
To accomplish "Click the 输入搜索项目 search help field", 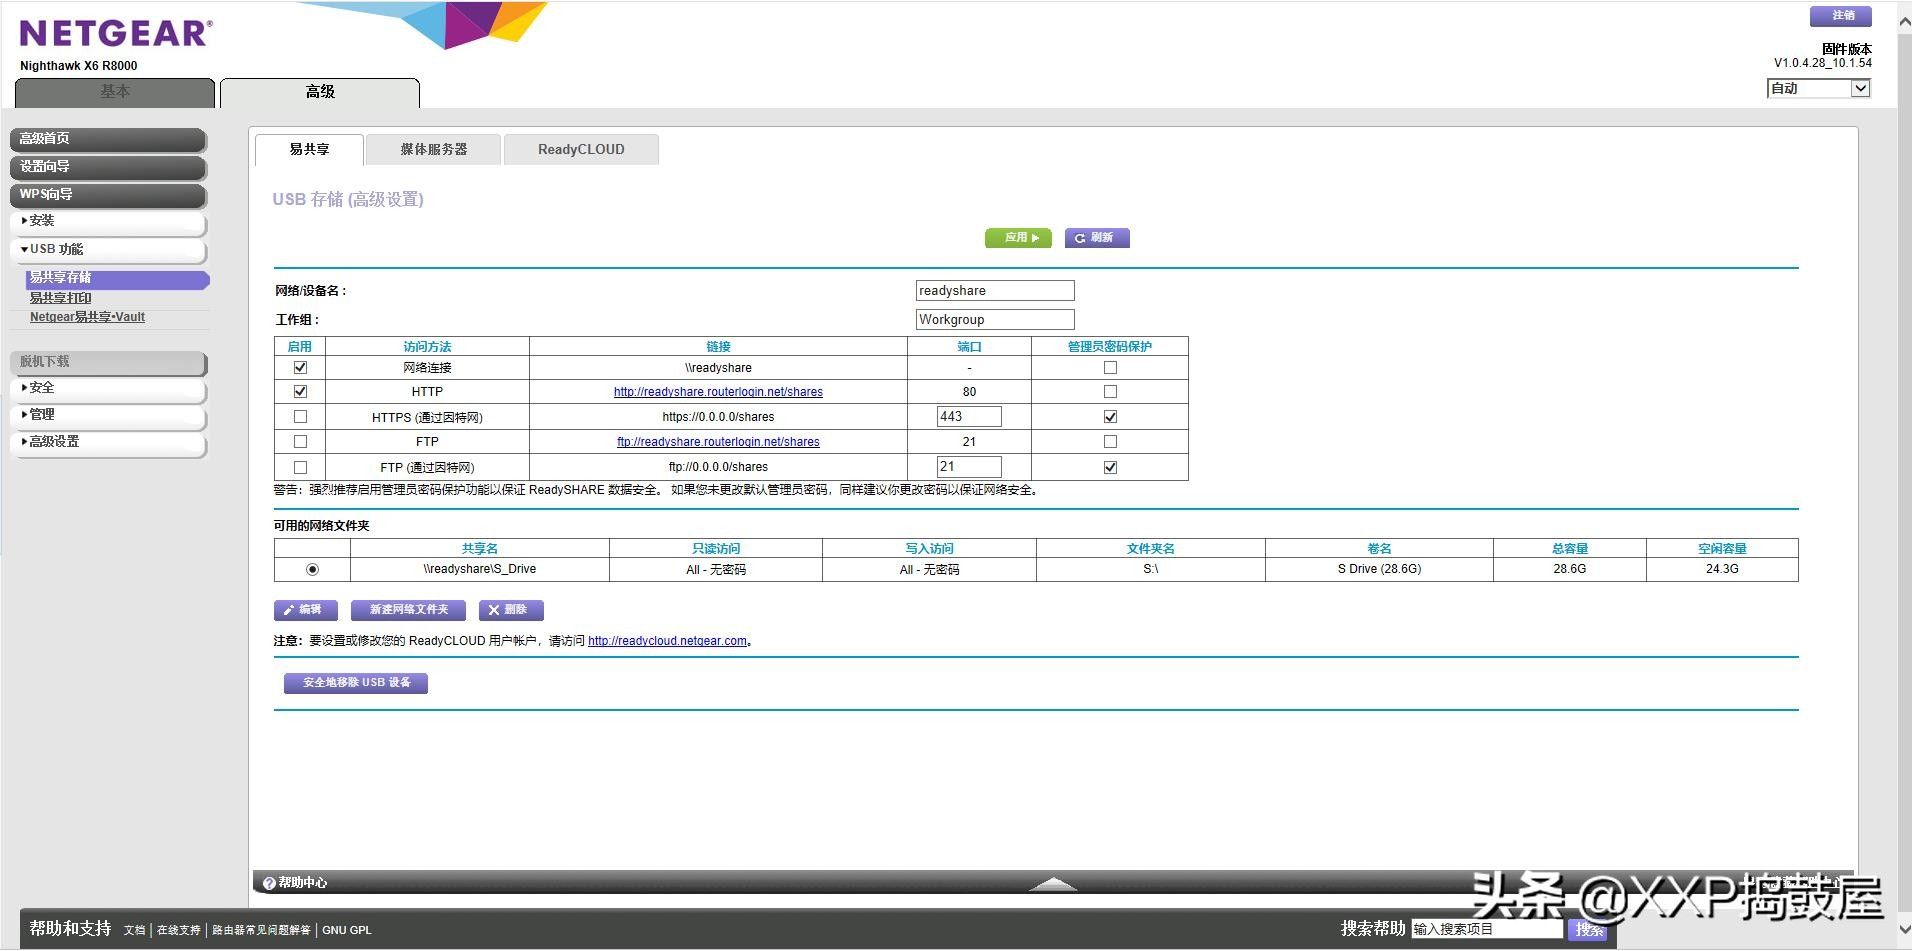I will (x=1487, y=929).
